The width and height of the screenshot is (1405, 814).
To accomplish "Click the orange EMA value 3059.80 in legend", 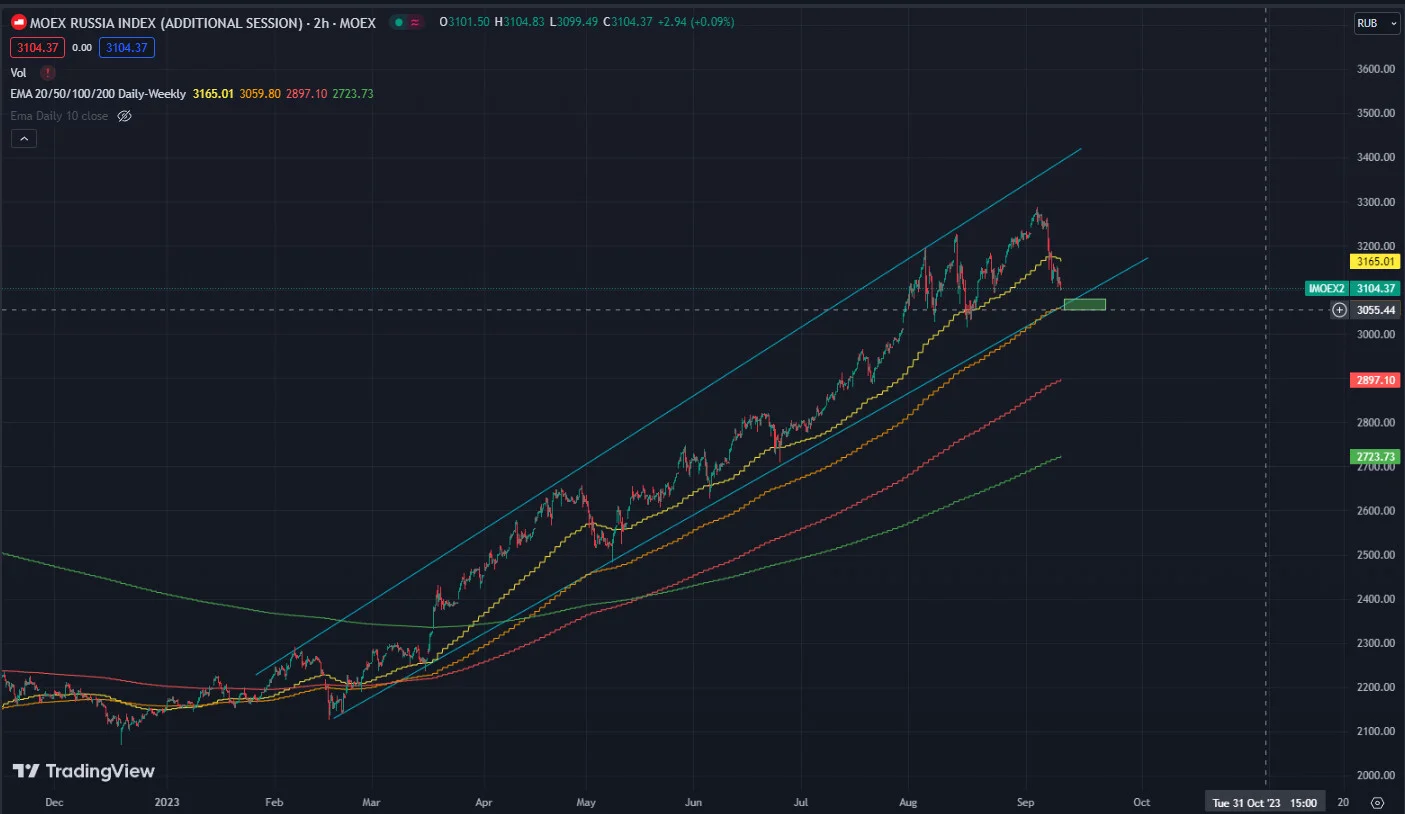I will pos(260,94).
